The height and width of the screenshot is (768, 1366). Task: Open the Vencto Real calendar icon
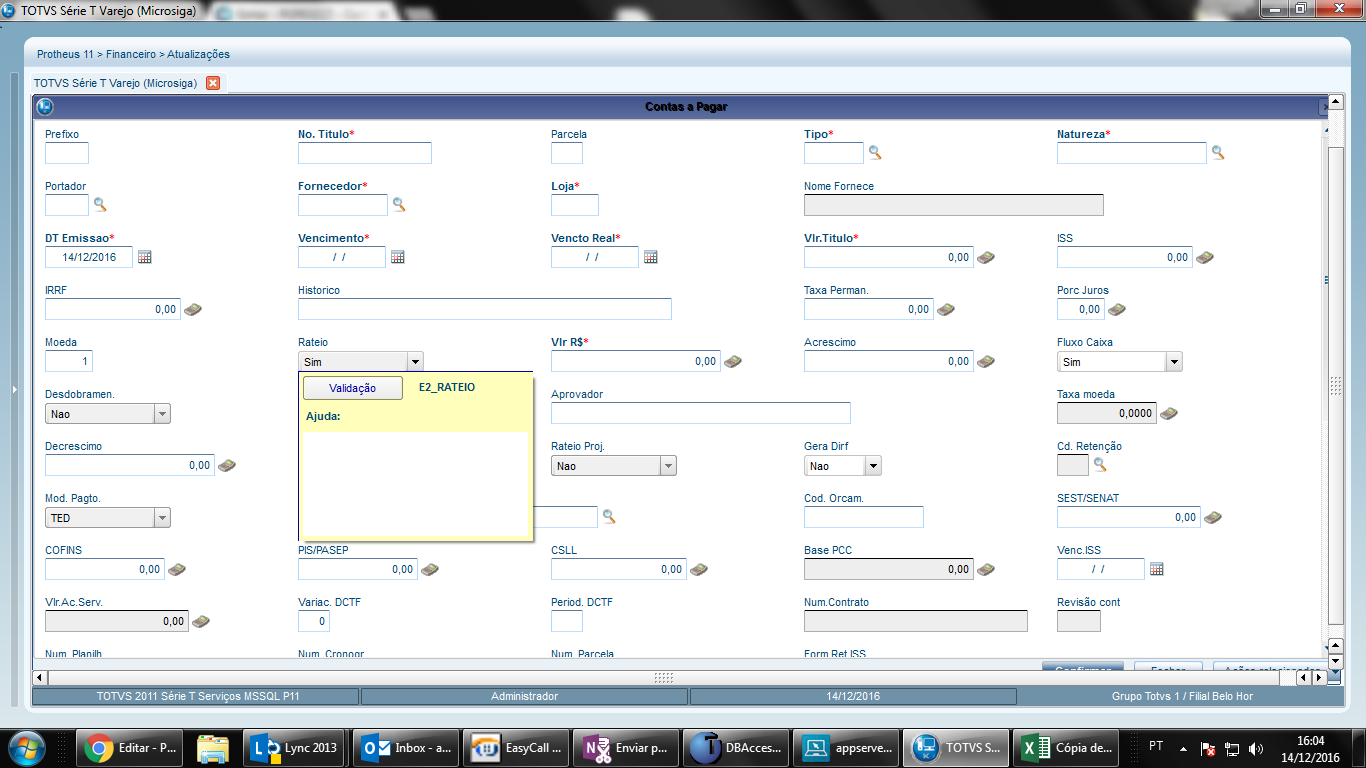click(x=651, y=257)
